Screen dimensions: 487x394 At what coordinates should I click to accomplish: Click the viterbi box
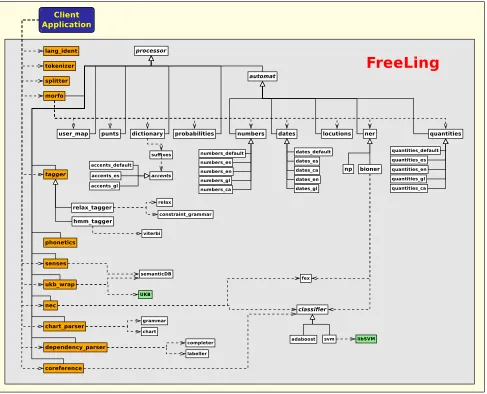152,233
